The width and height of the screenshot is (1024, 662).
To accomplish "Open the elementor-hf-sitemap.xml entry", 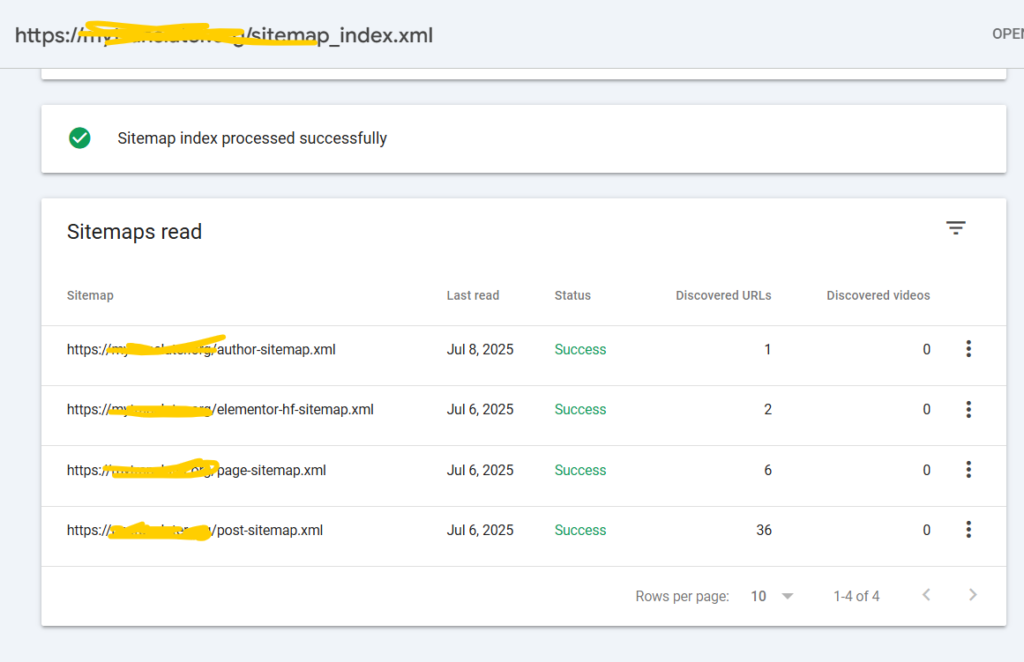I will click(x=220, y=409).
